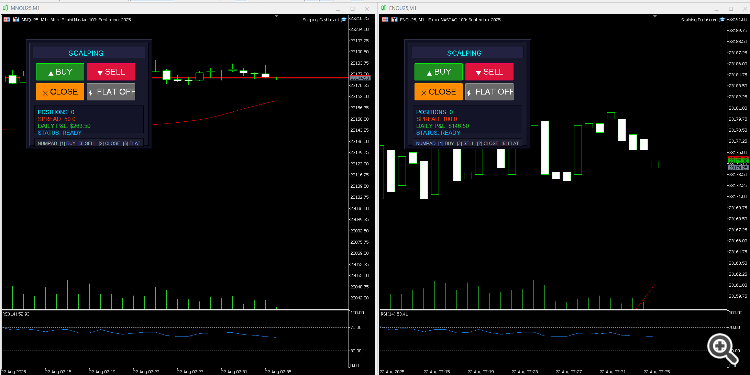Click the BUY button on right chart
Screen dimensions: 750x375
[439, 72]
